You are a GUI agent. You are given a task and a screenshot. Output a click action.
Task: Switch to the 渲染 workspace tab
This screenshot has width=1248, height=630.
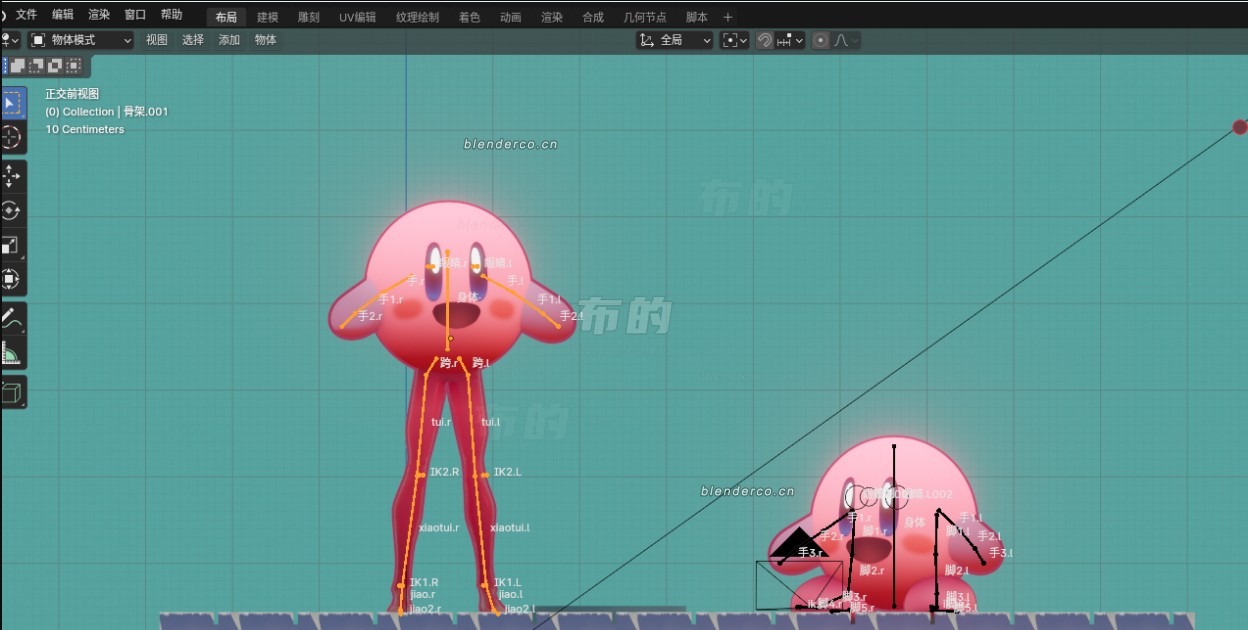point(552,17)
